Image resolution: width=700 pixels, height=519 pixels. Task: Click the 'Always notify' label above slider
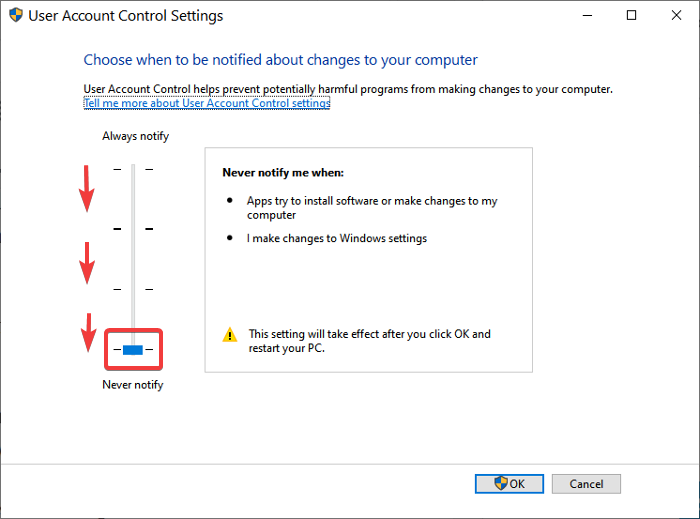point(135,136)
